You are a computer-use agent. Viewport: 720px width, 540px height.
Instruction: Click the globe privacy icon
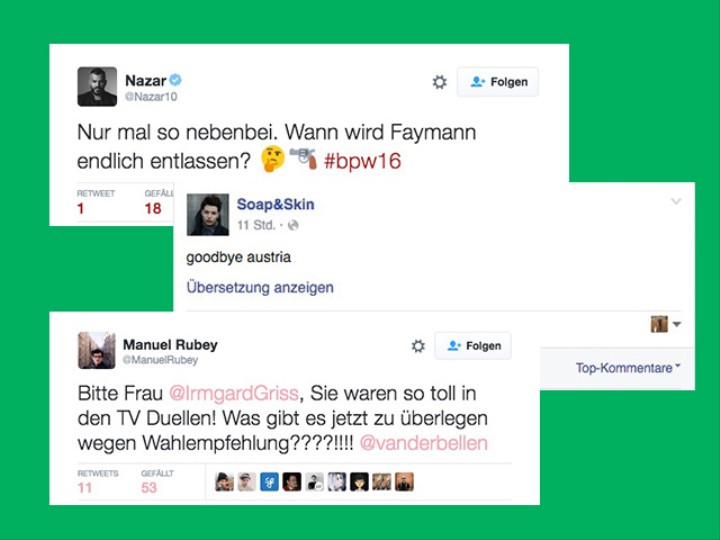(x=293, y=225)
